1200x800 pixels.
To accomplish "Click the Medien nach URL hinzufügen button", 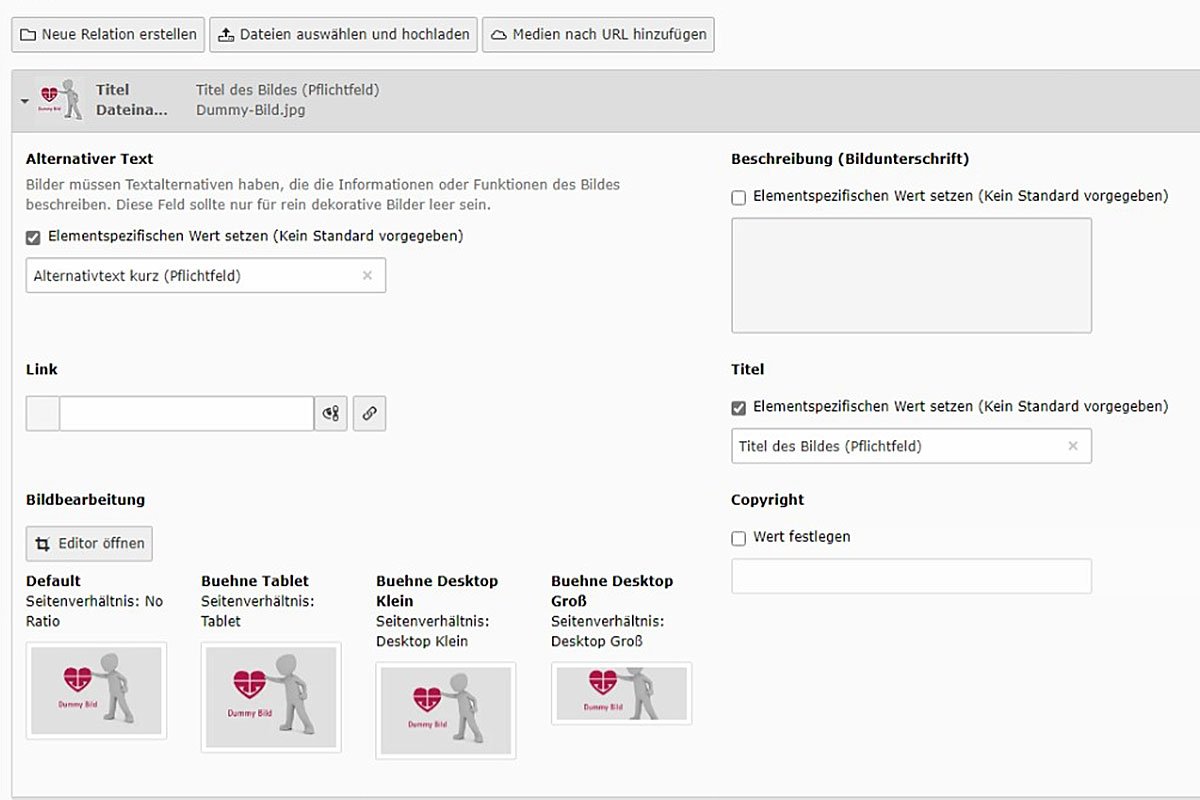I will click(x=598, y=34).
